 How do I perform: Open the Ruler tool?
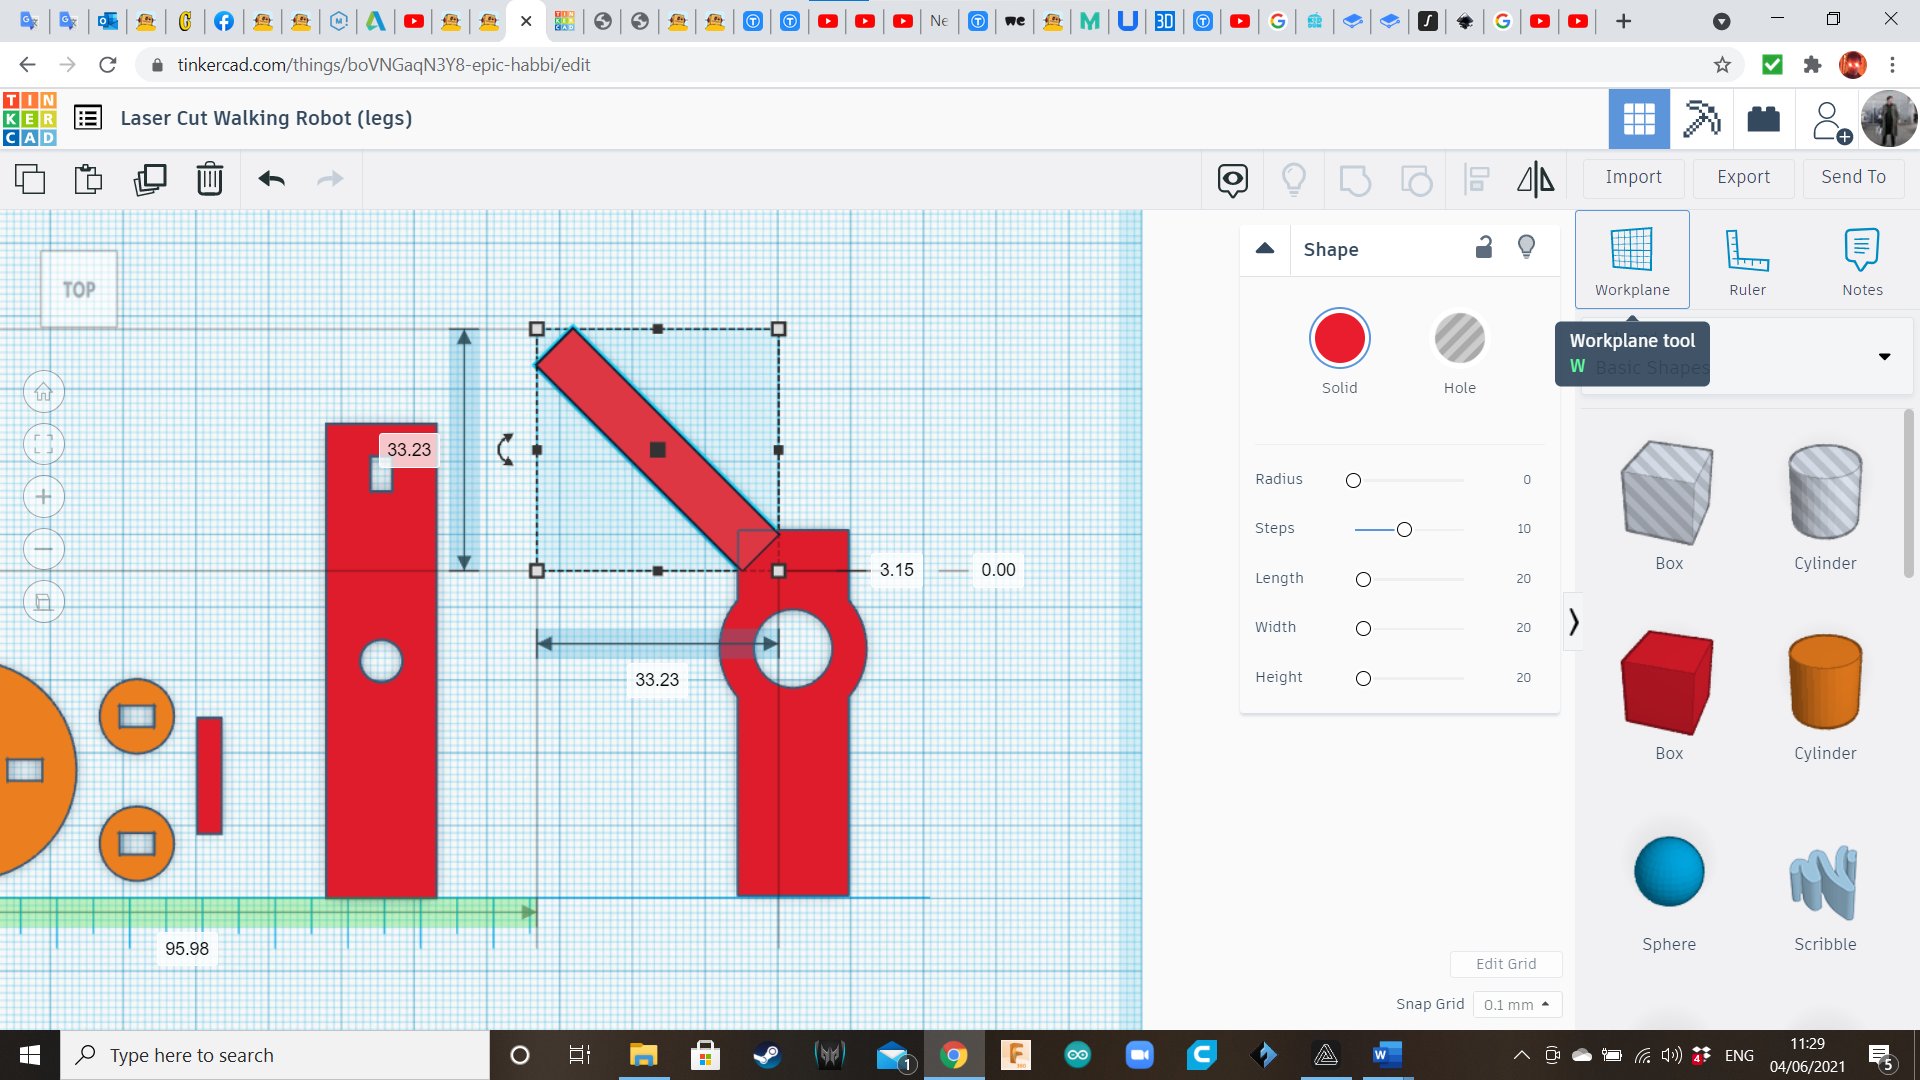click(x=1747, y=261)
